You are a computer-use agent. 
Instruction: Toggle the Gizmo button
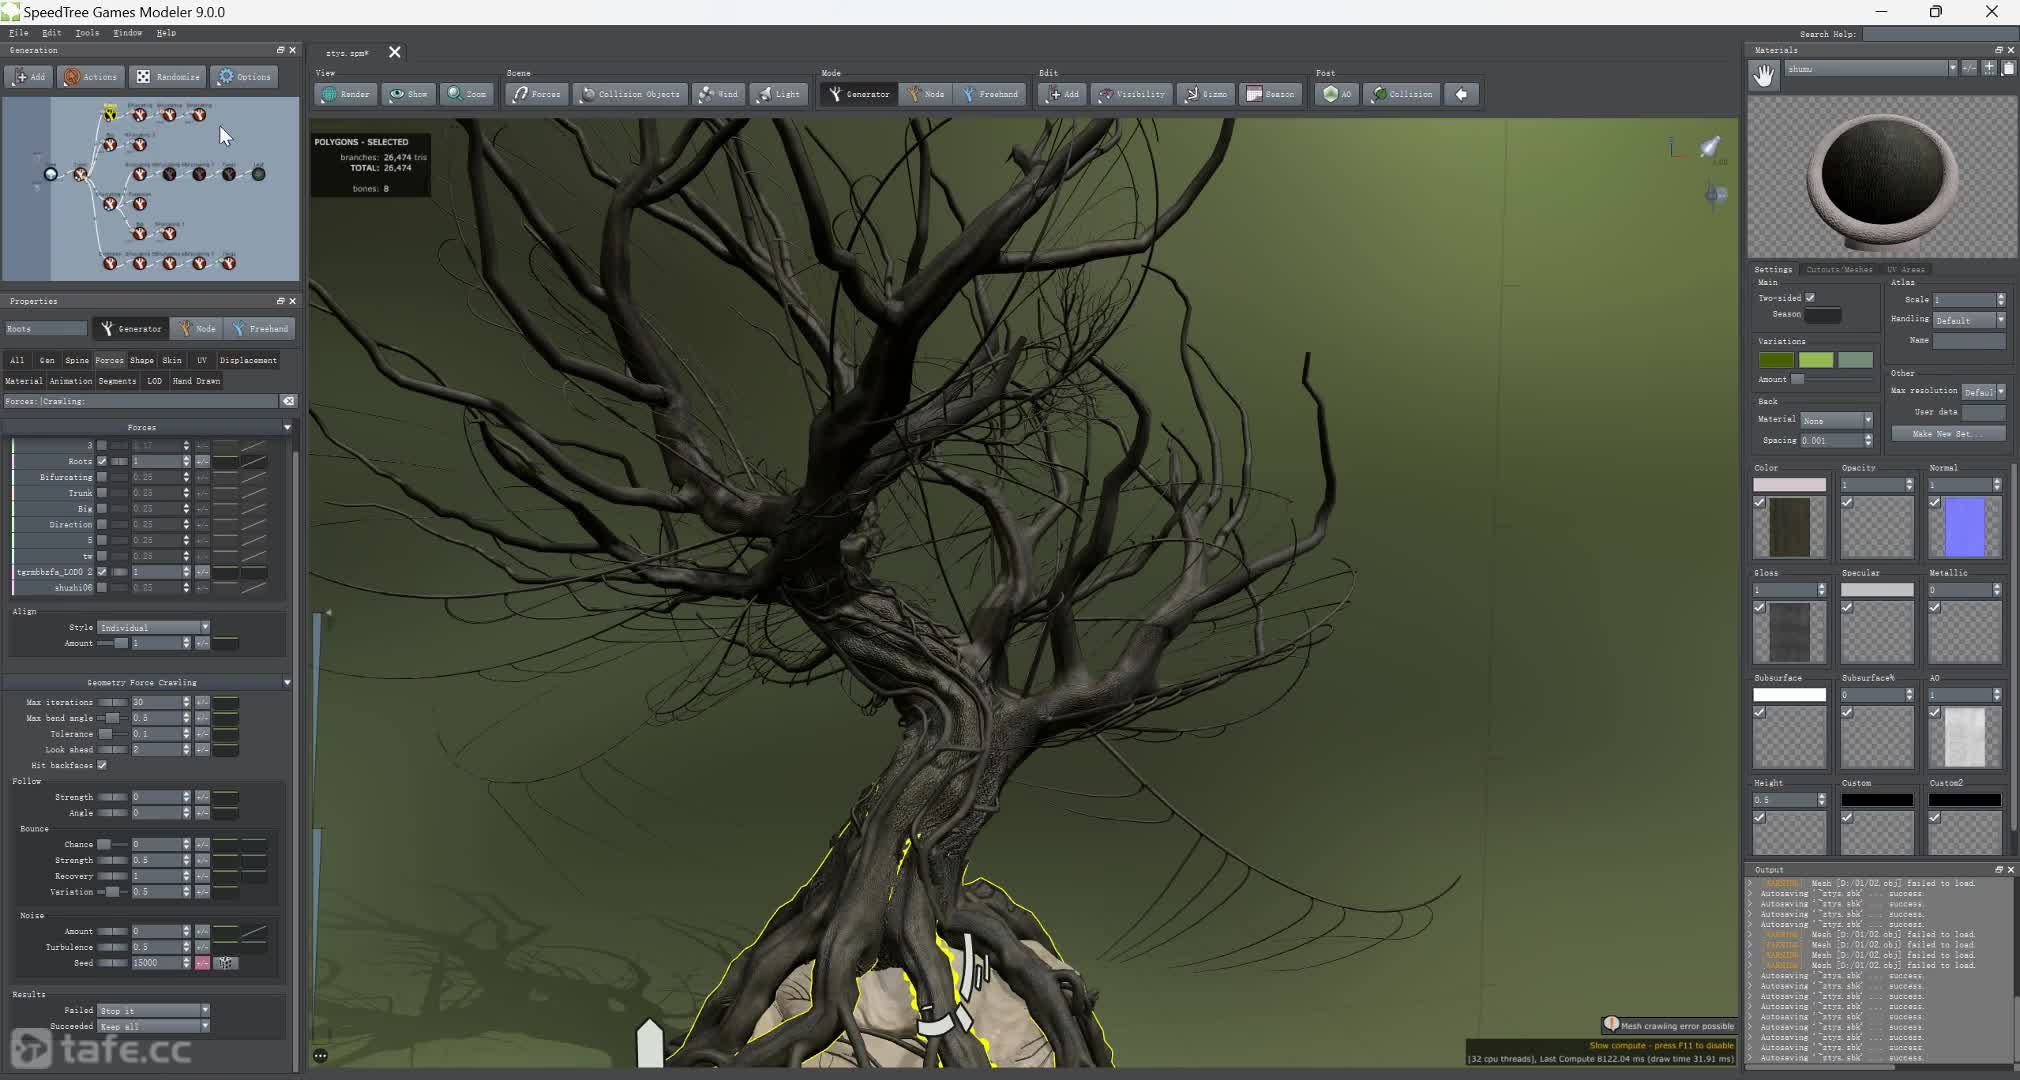[x=1206, y=94]
